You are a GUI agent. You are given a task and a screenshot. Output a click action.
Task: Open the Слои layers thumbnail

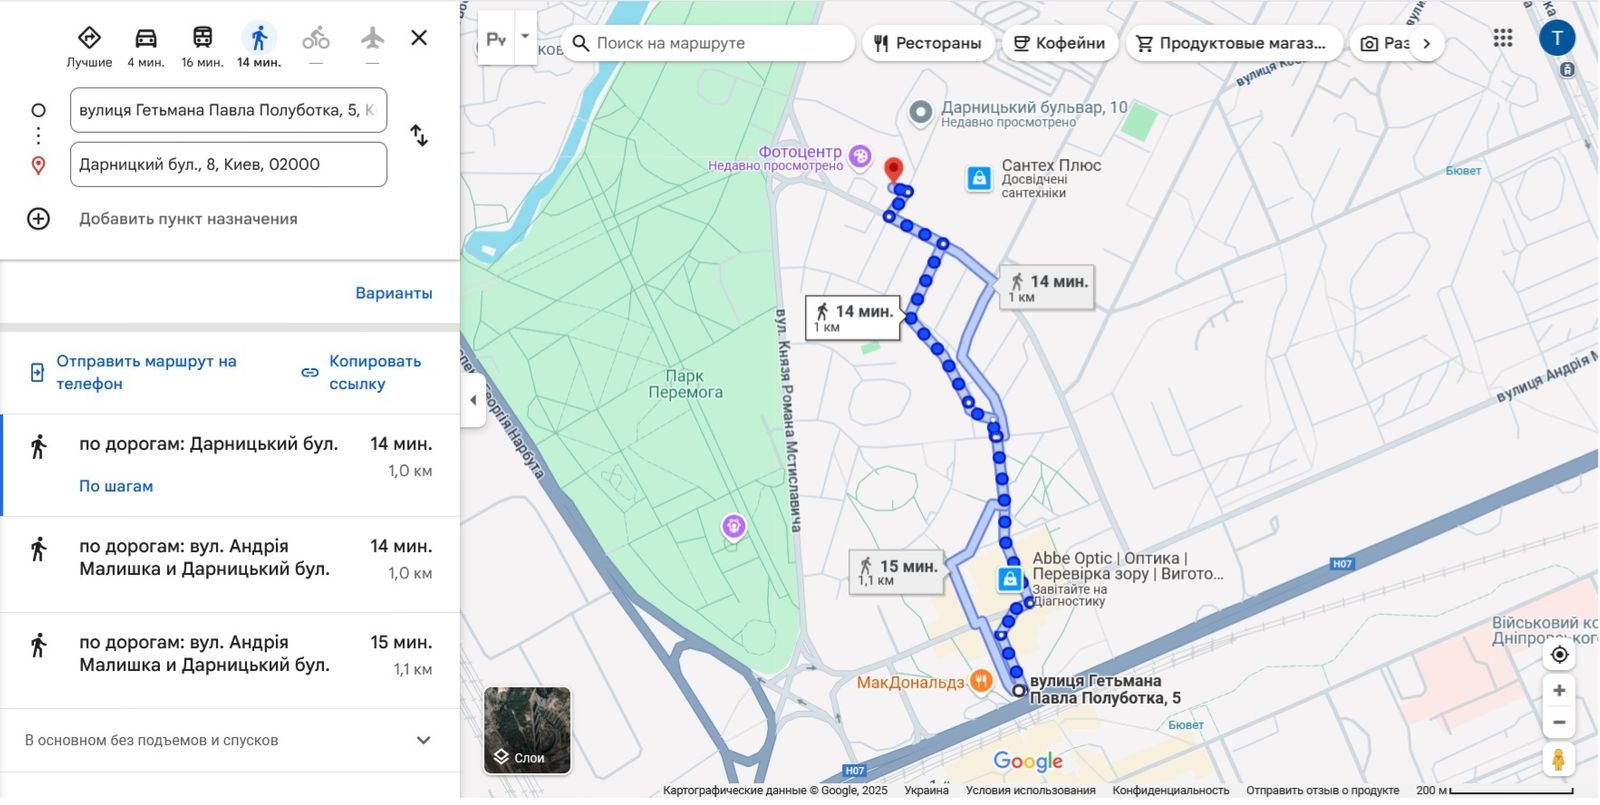(527, 730)
